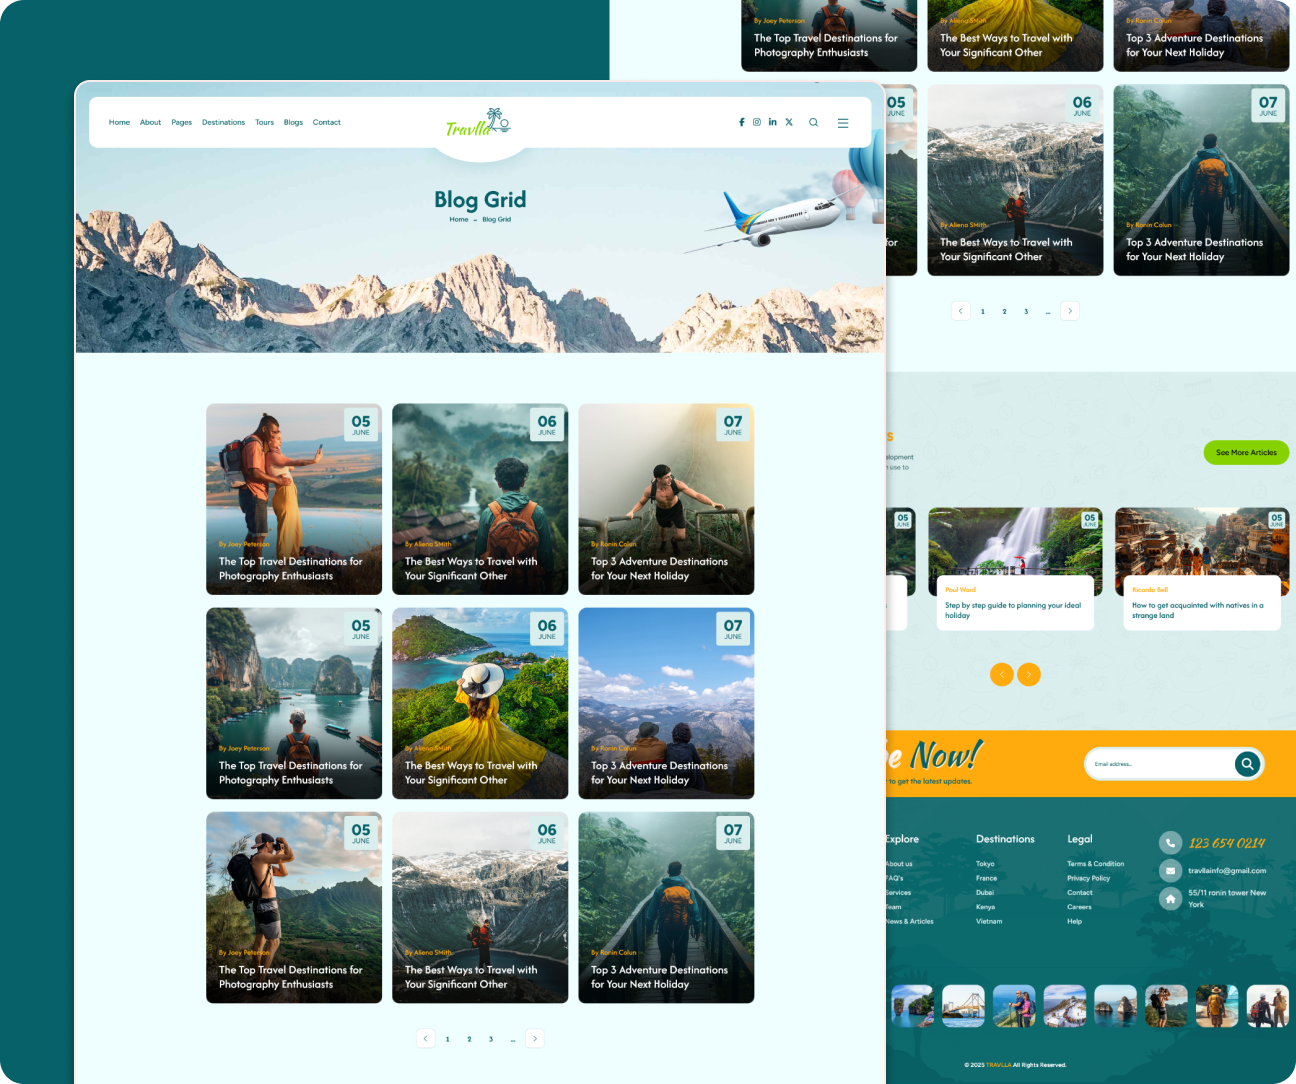Go to previous page pagination arrow
Image resolution: width=1296 pixels, height=1084 pixels.
426,1038
